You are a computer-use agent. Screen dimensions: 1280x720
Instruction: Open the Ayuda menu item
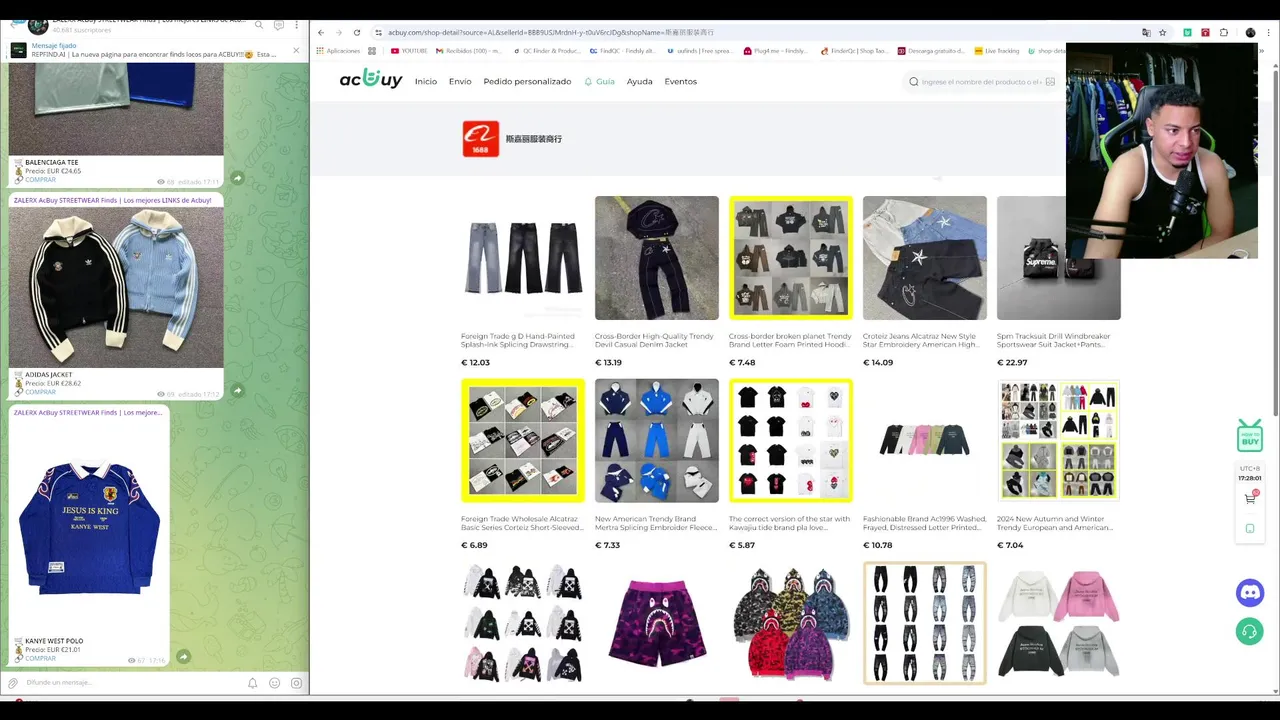click(x=640, y=81)
